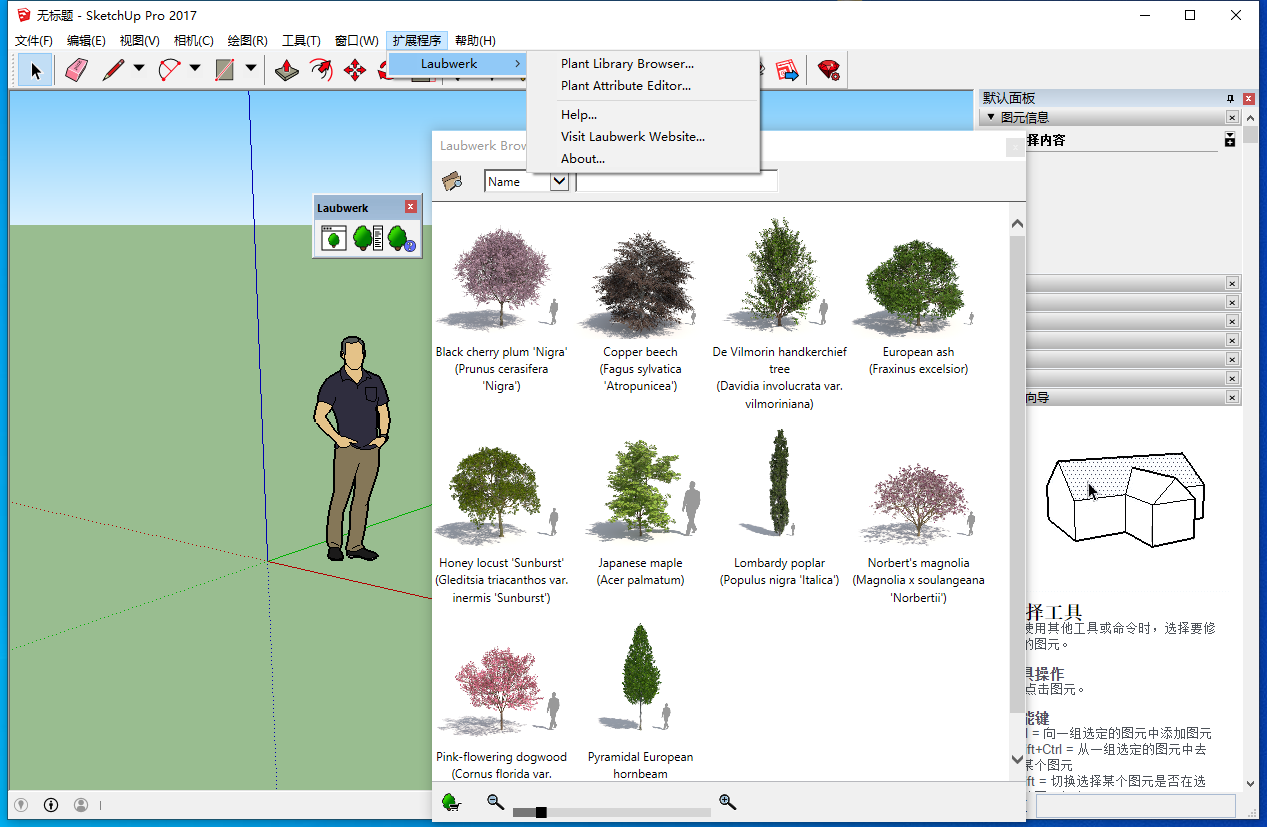Click the 扩展程序 menu
The height and width of the screenshot is (827, 1267).
417,41
